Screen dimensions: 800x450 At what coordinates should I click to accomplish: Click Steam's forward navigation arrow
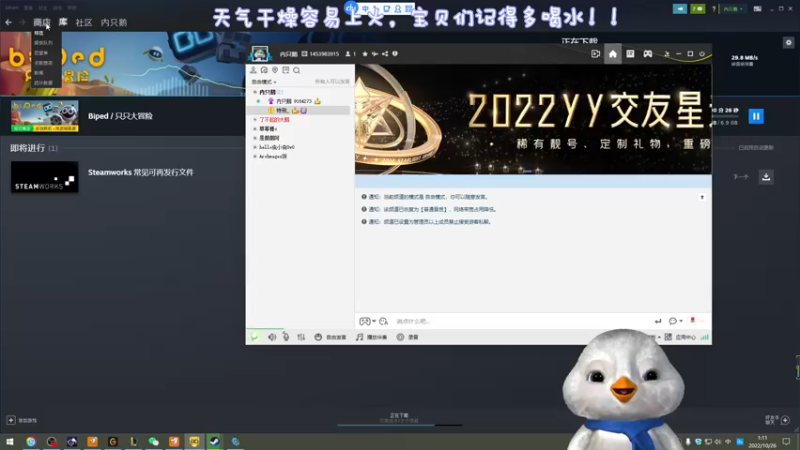pos(22,22)
